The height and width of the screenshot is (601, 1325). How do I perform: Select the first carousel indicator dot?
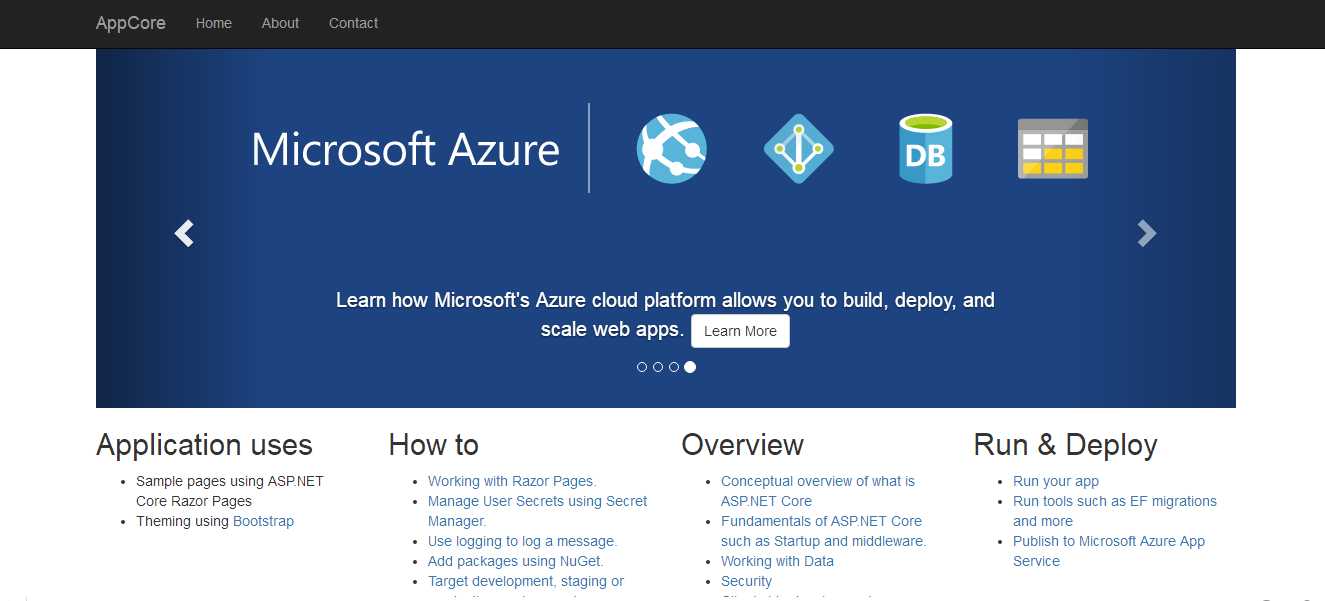(x=642, y=367)
